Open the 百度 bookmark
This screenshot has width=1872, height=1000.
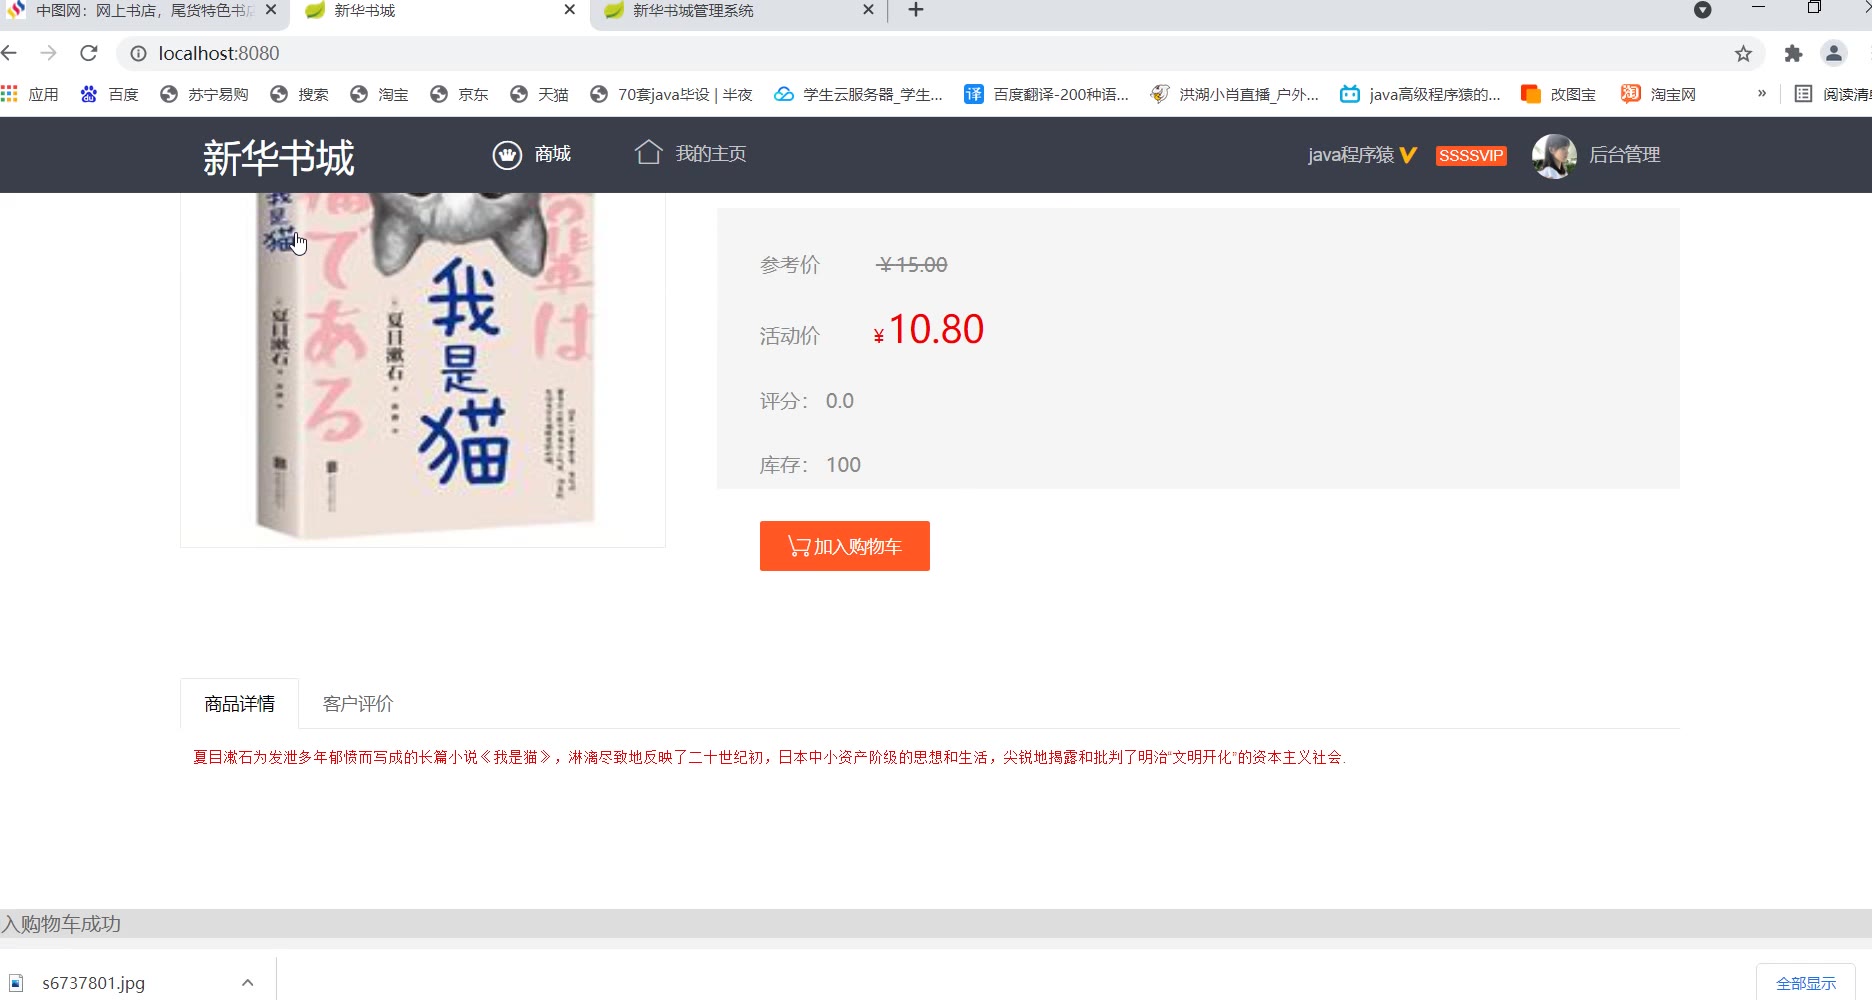coord(110,94)
